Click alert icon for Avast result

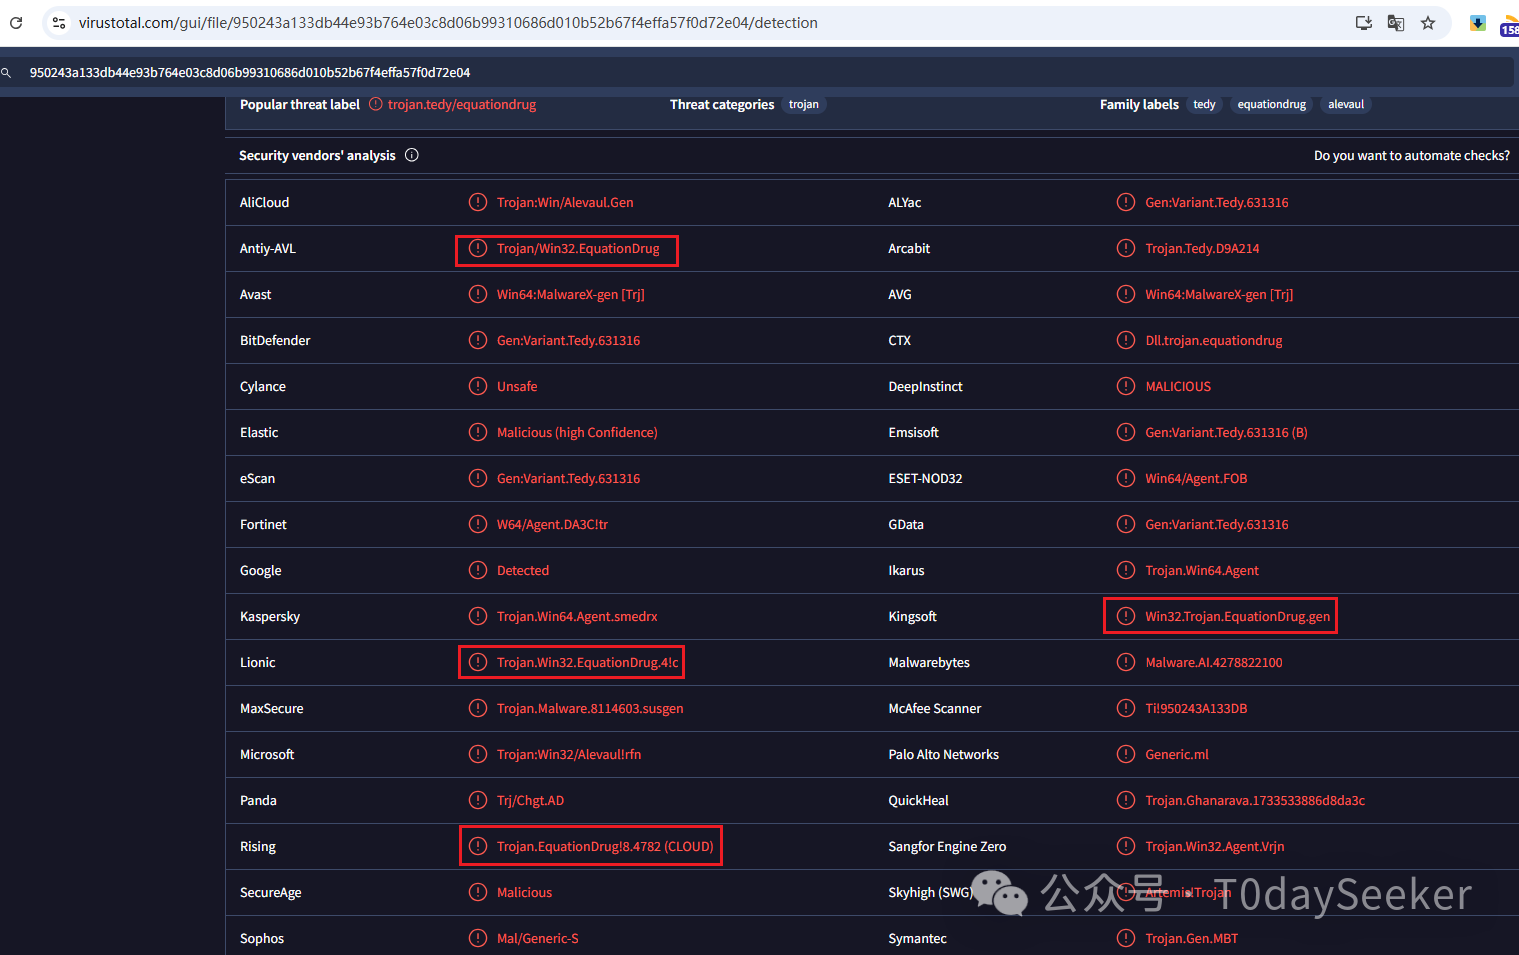pos(478,294)
